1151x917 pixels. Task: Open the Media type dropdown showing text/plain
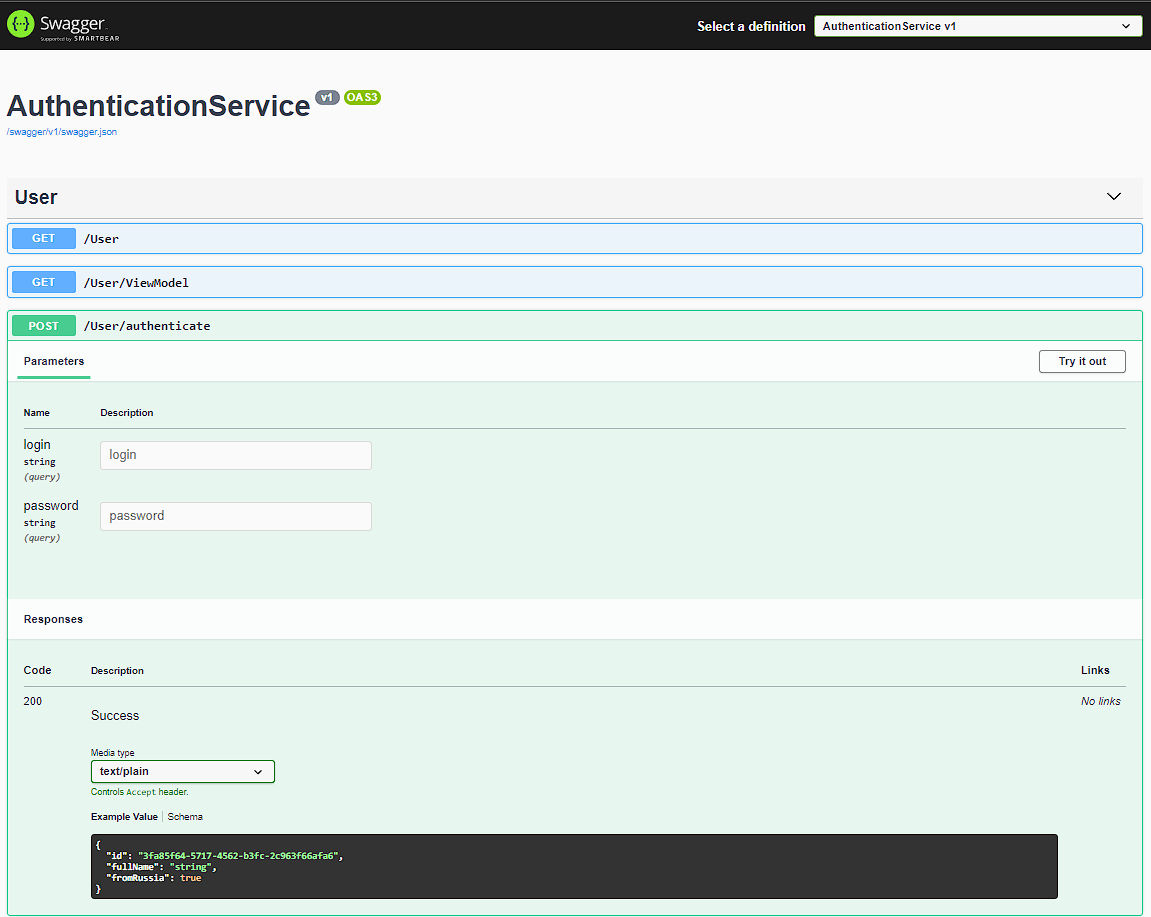coord(182,771)
